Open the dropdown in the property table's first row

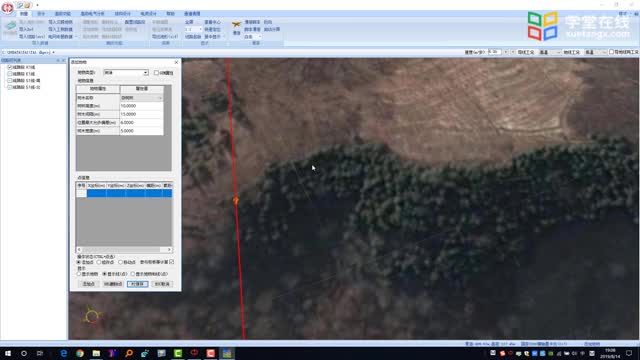click(x=141, y=98)
